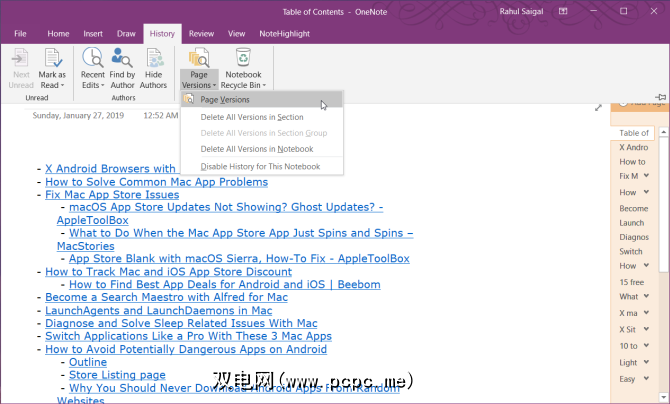Switch to the Insert ribbon tab
The width and height of the screenshot is (670, 404).
[x=94, y=33]
